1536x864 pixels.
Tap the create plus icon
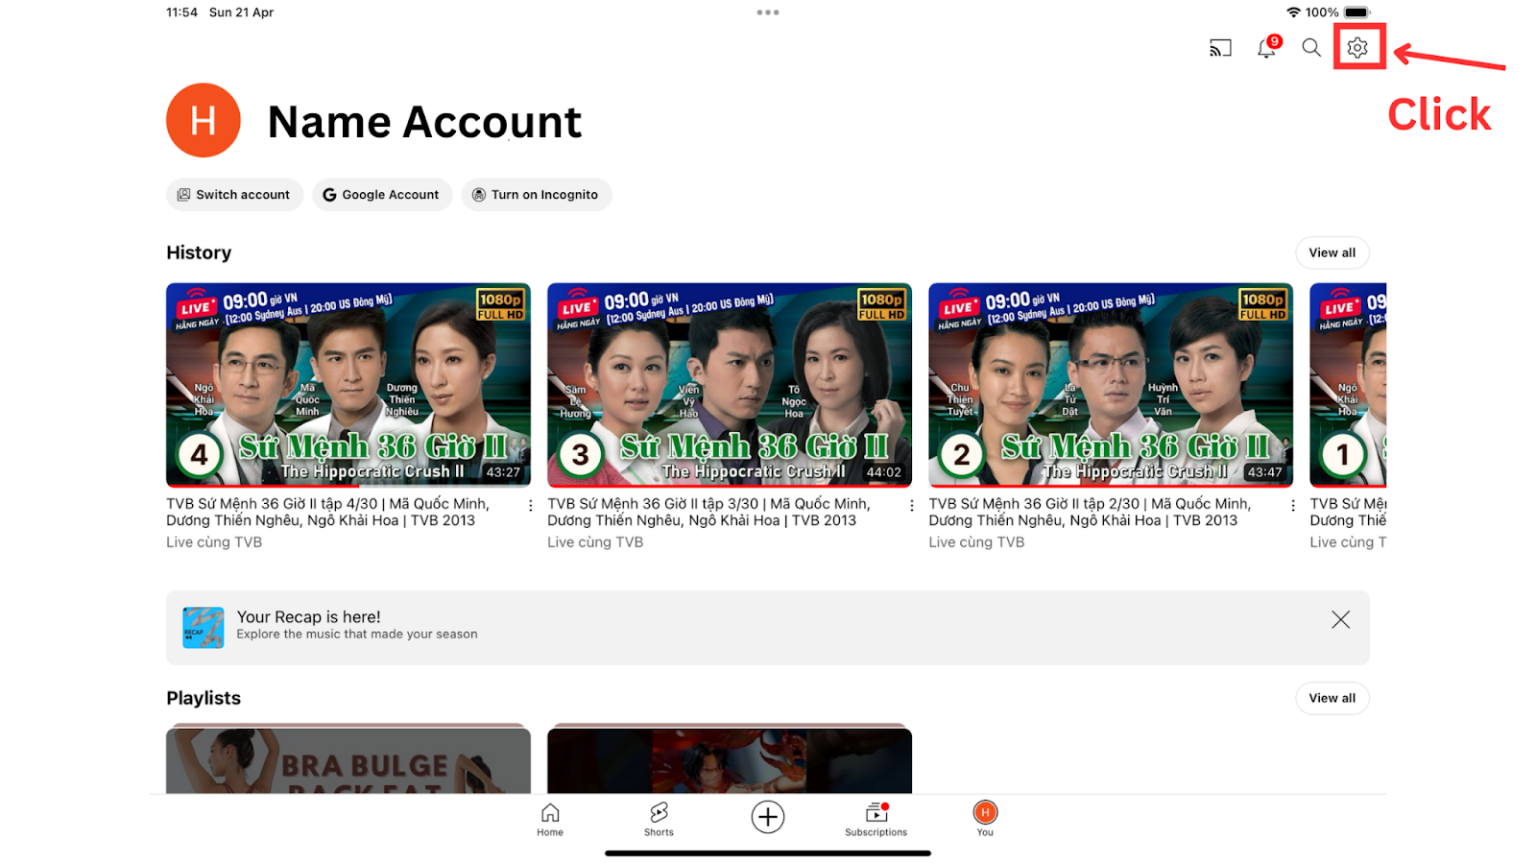[x=767, y=817]
